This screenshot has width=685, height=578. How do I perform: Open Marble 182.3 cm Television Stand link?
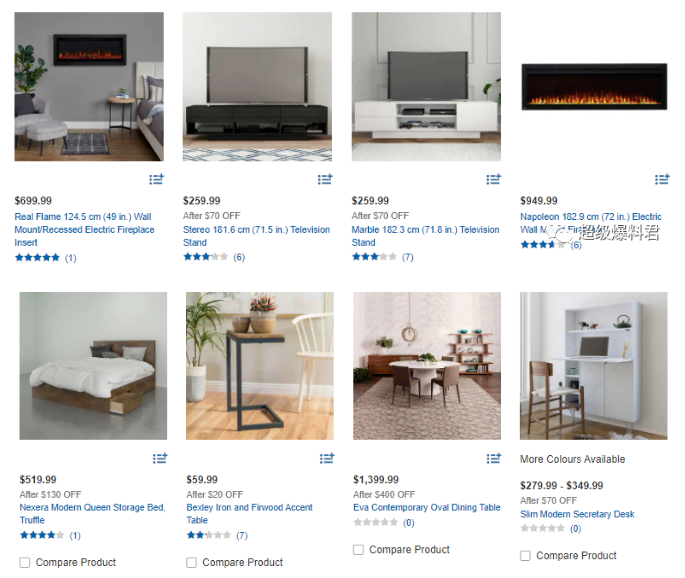426,236
